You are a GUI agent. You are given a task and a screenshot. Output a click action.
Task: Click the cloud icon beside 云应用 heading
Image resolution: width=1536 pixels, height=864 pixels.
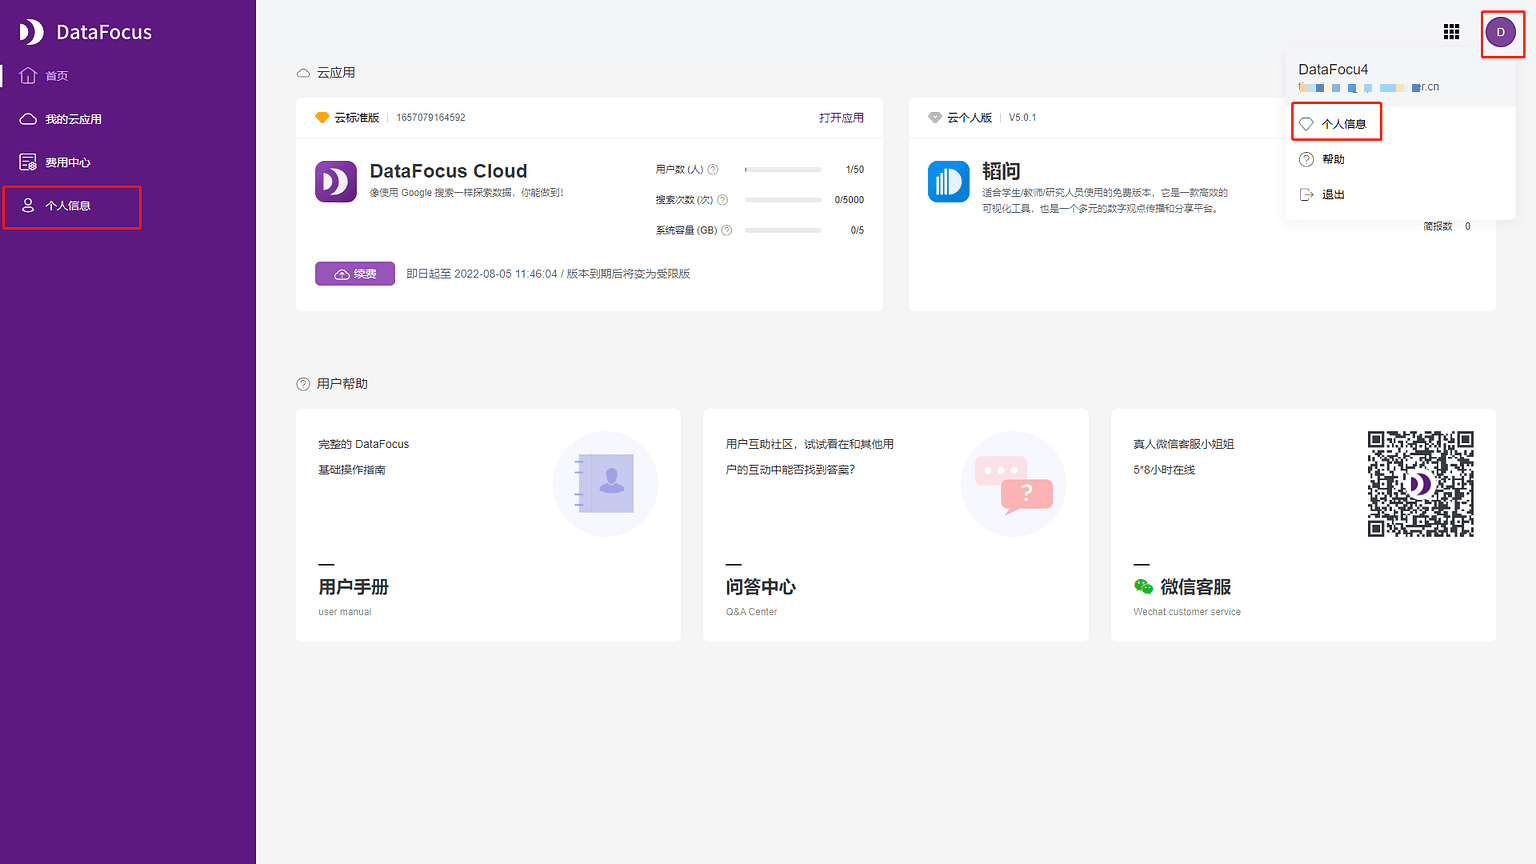pyautogui.click(x=303, y=73)
